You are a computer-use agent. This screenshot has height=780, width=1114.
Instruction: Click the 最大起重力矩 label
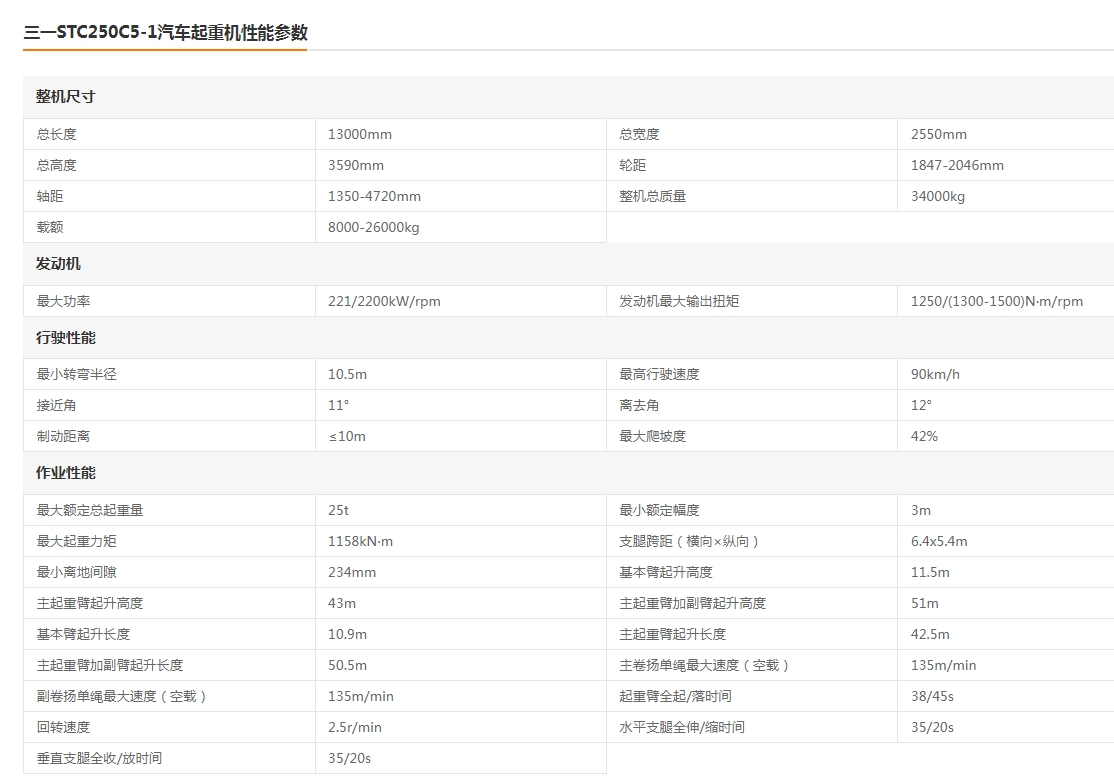click(77, 541)
